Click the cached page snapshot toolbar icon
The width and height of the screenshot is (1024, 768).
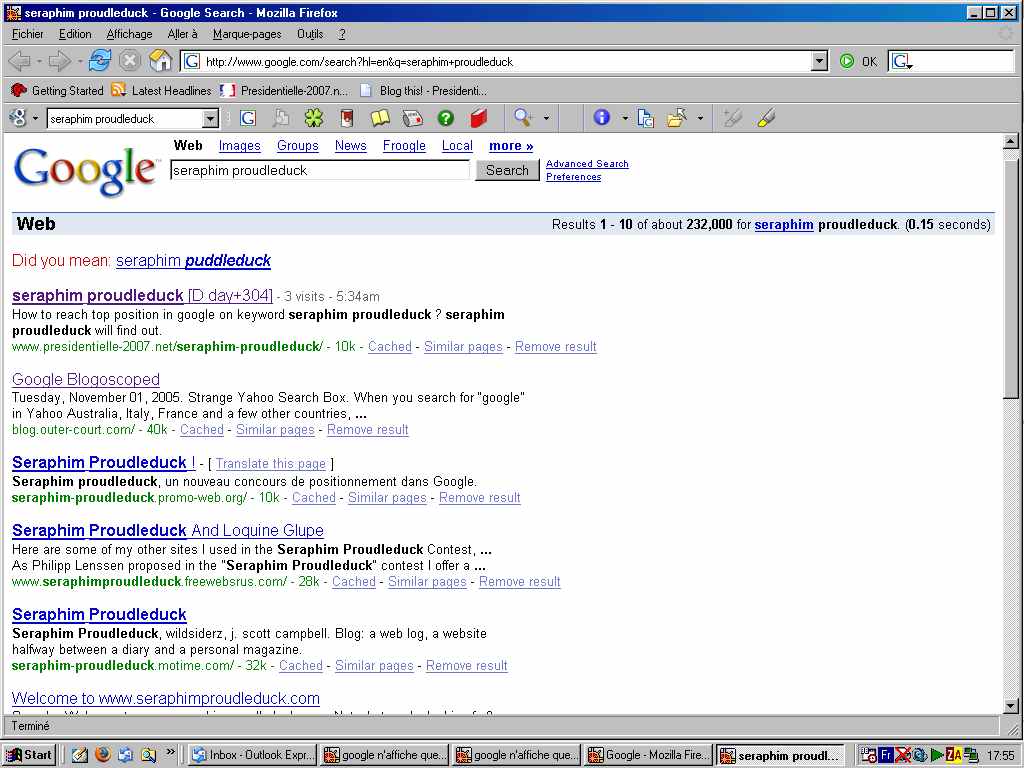[645, 118]
